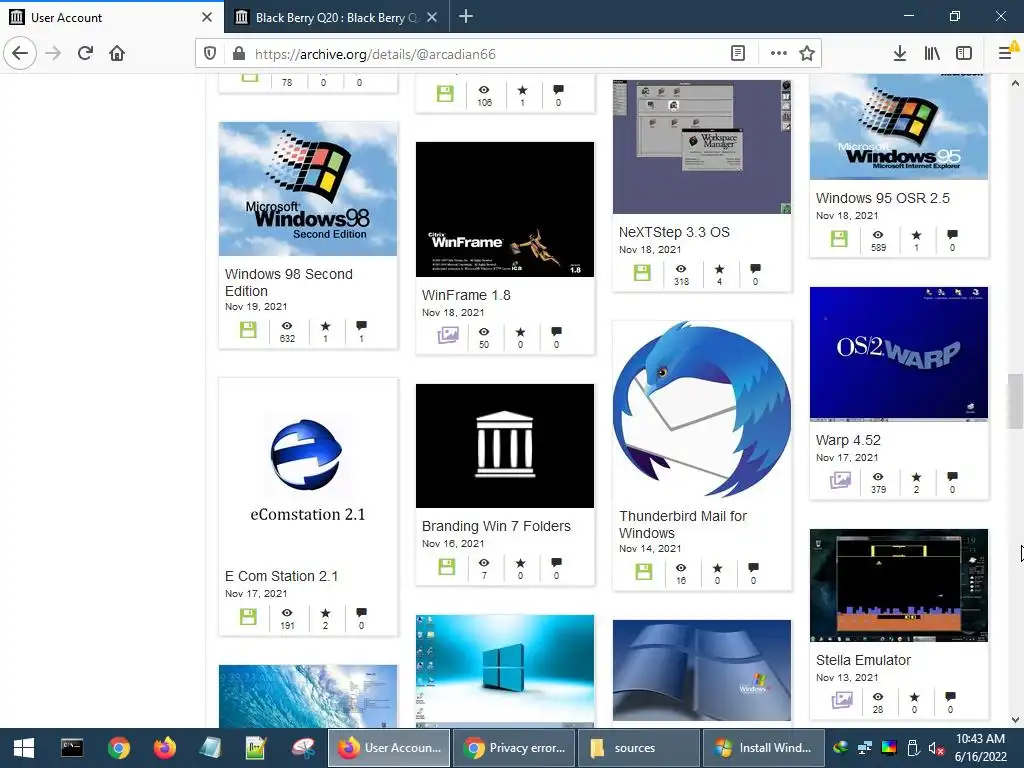The height and width of the screenshot is (768, 1024).
Task: Open the Thunderbird Mail for Windows link
Action: pos(682,524)
